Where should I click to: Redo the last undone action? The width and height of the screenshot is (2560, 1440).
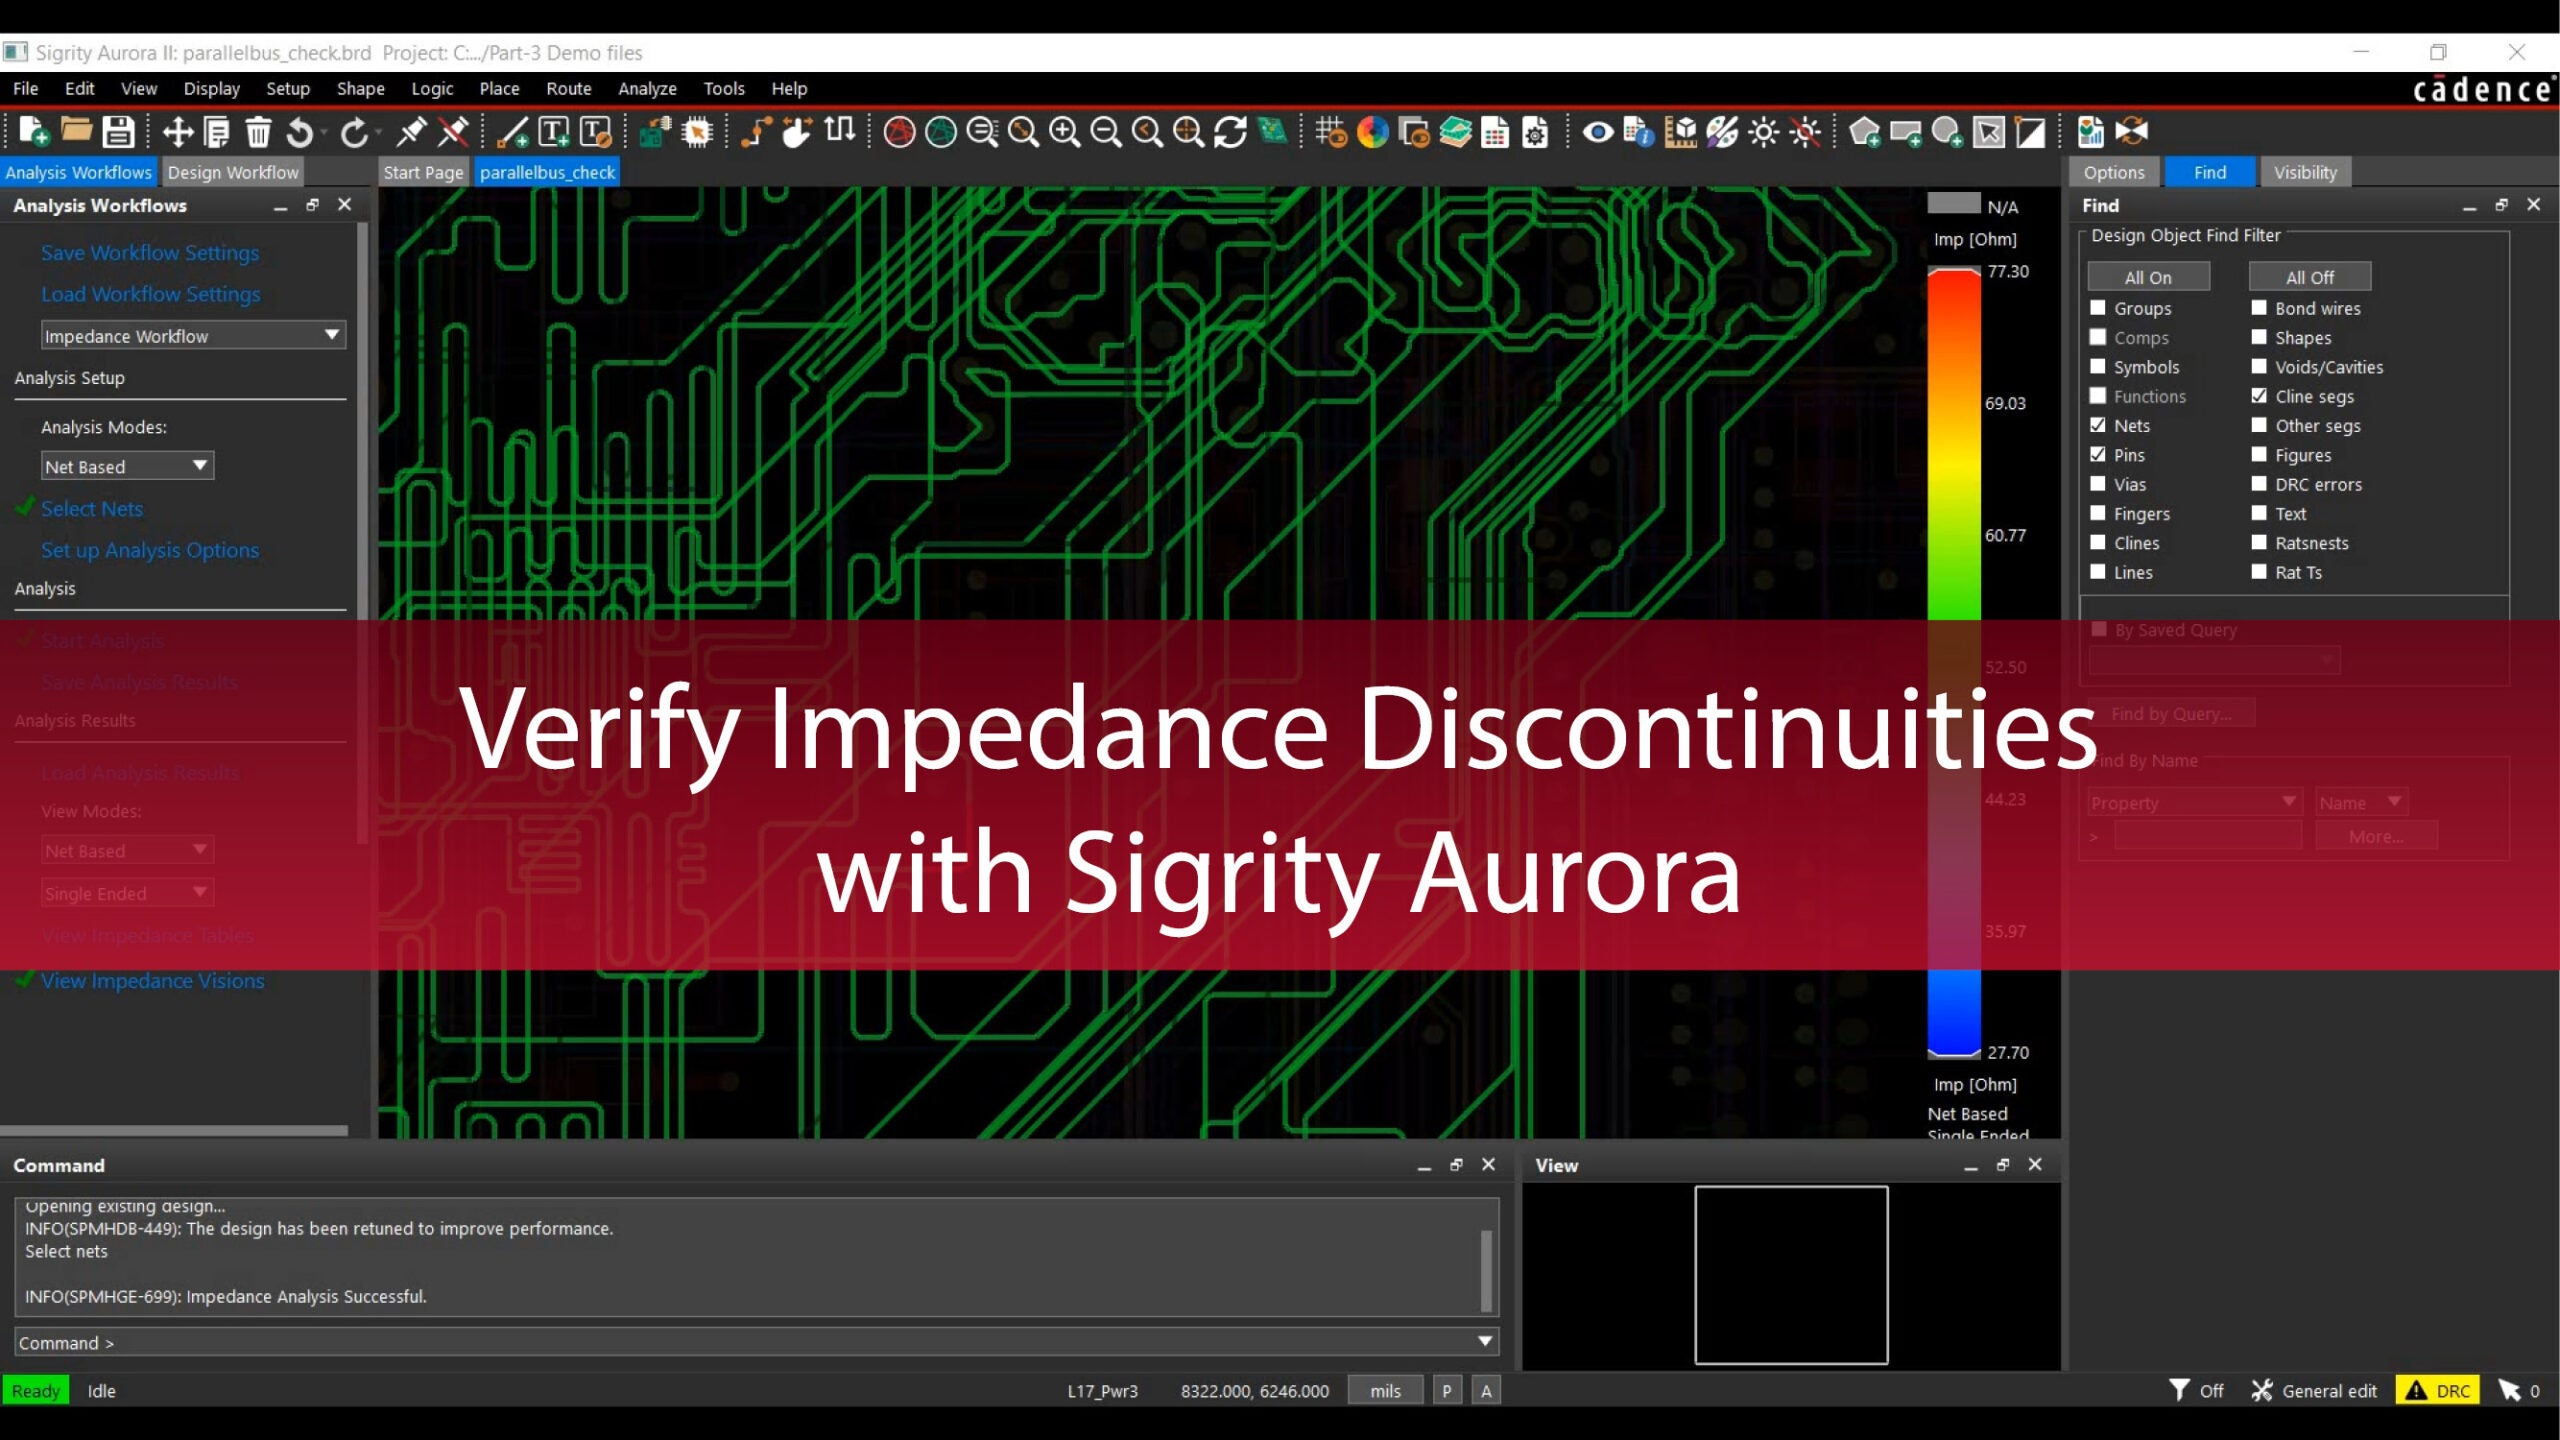click(353, 131)
